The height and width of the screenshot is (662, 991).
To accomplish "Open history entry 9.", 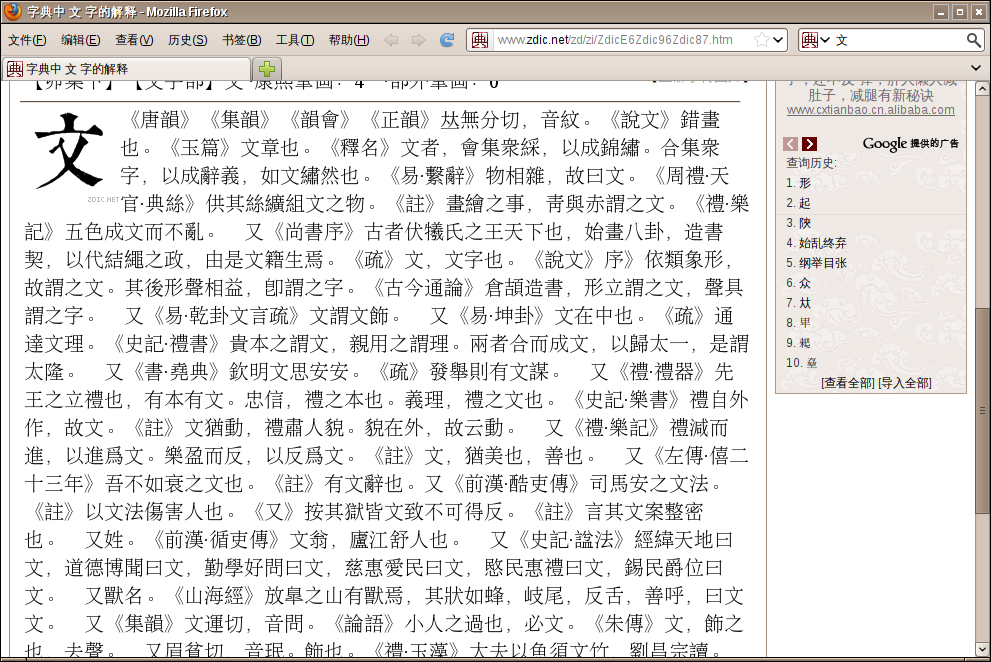I will (x=798, y=343).
